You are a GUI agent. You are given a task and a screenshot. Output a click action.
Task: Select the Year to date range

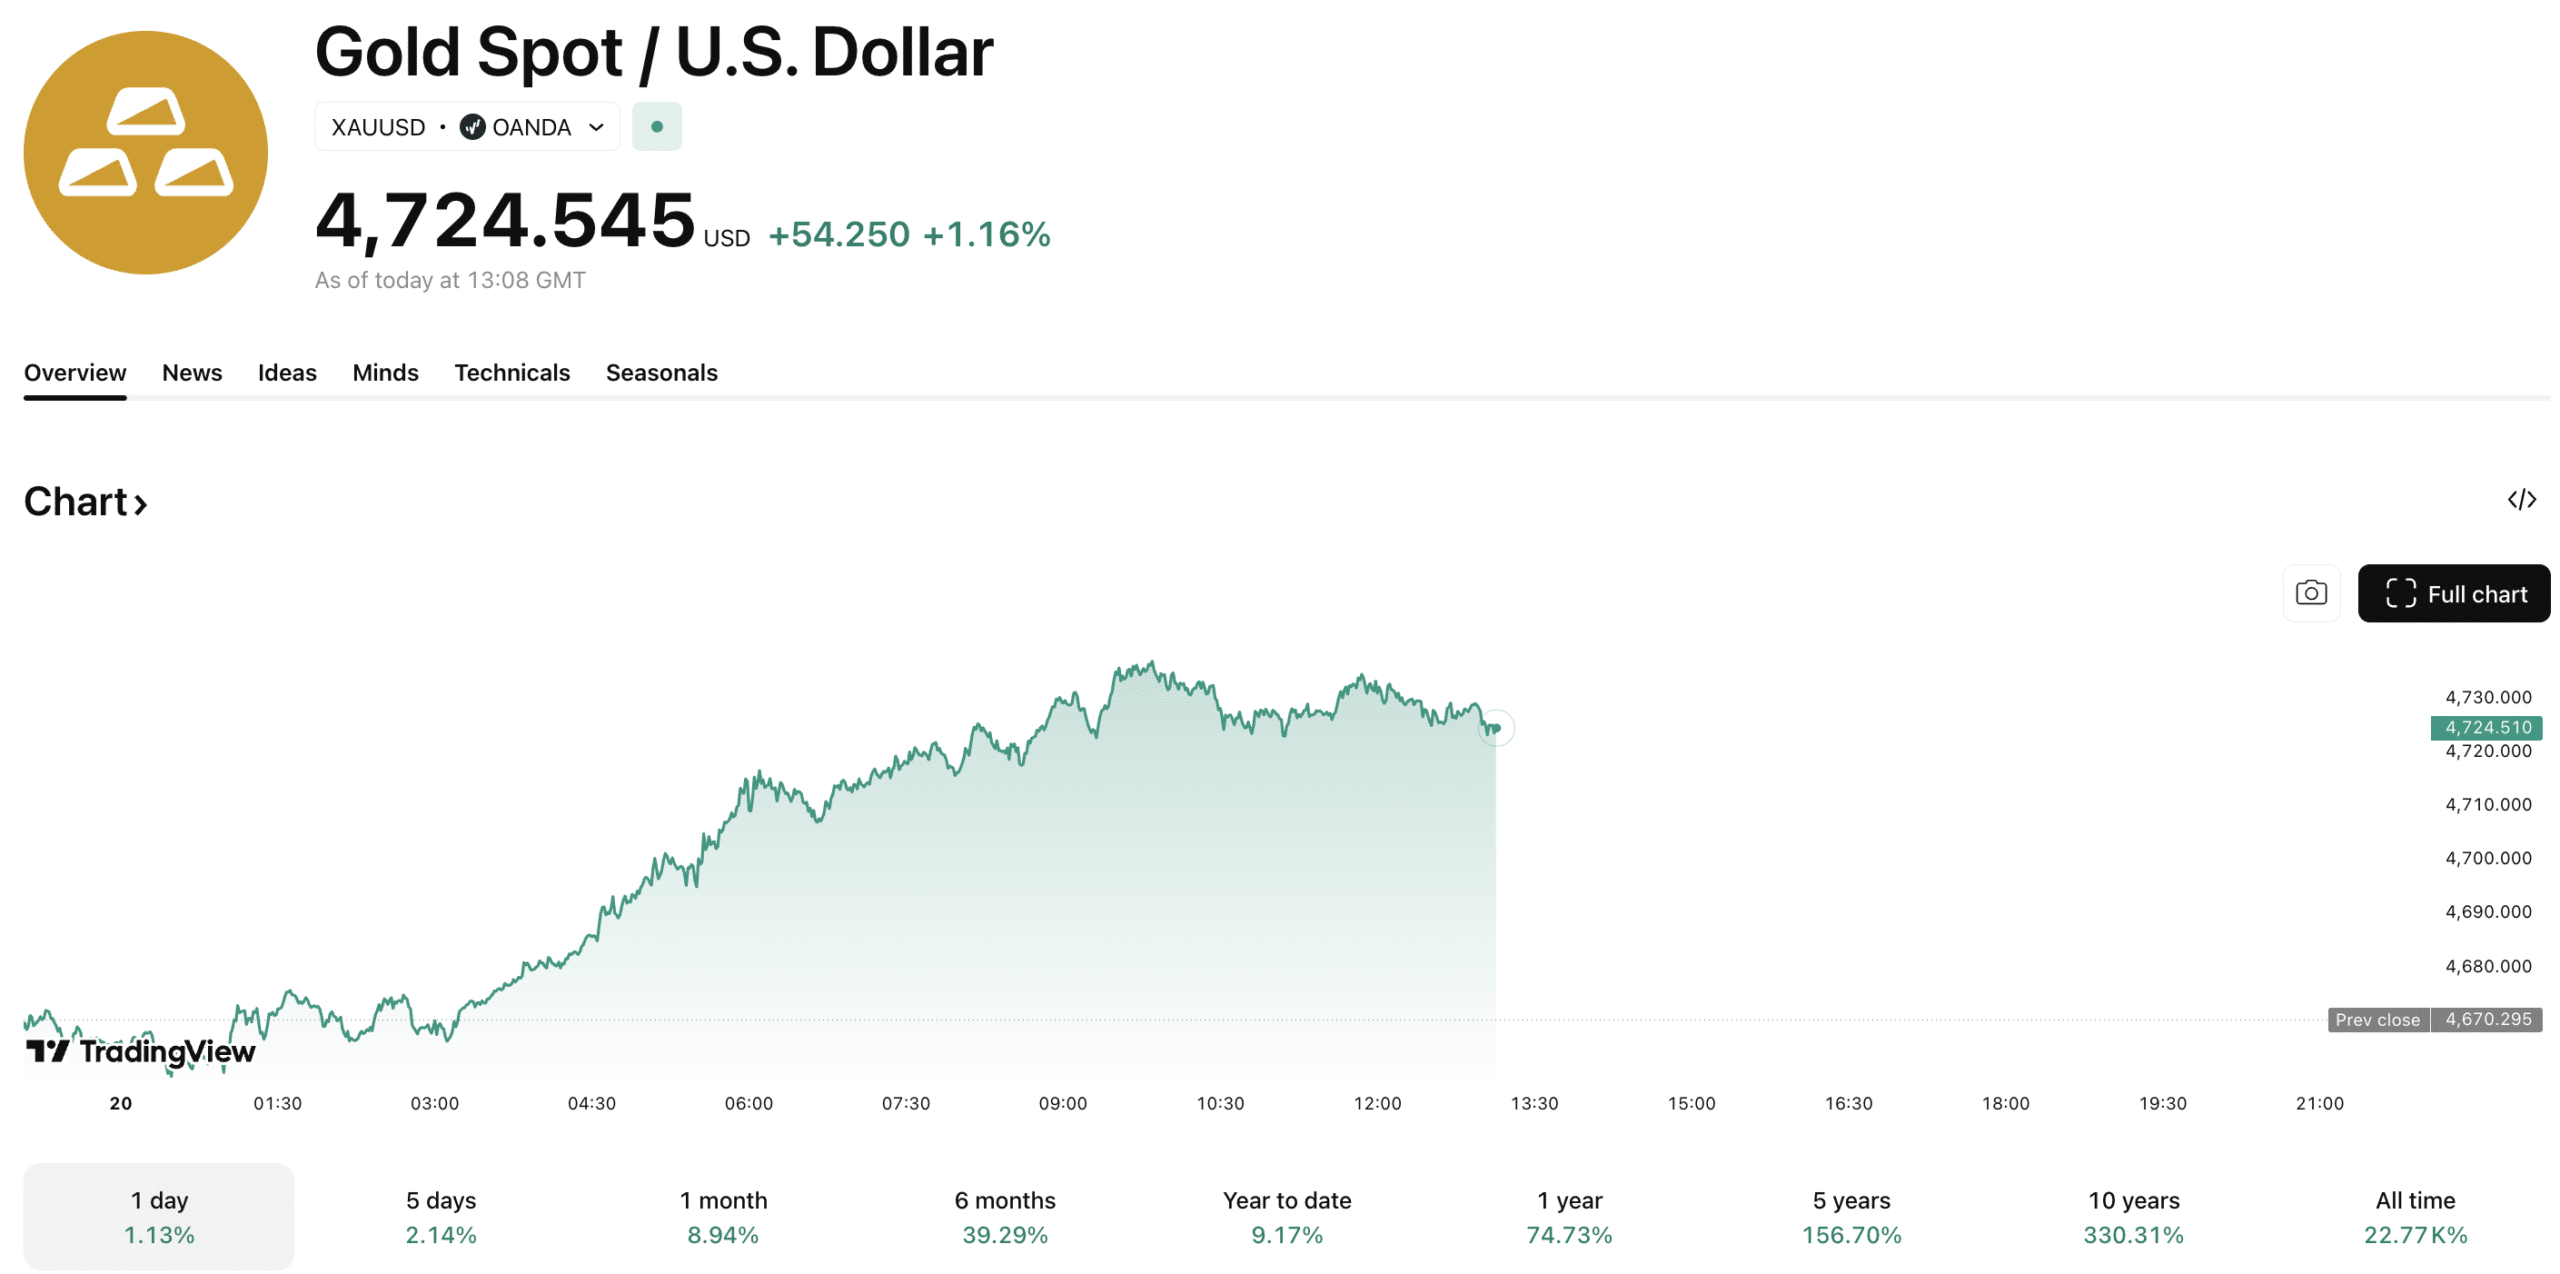coord(1286,1216)
